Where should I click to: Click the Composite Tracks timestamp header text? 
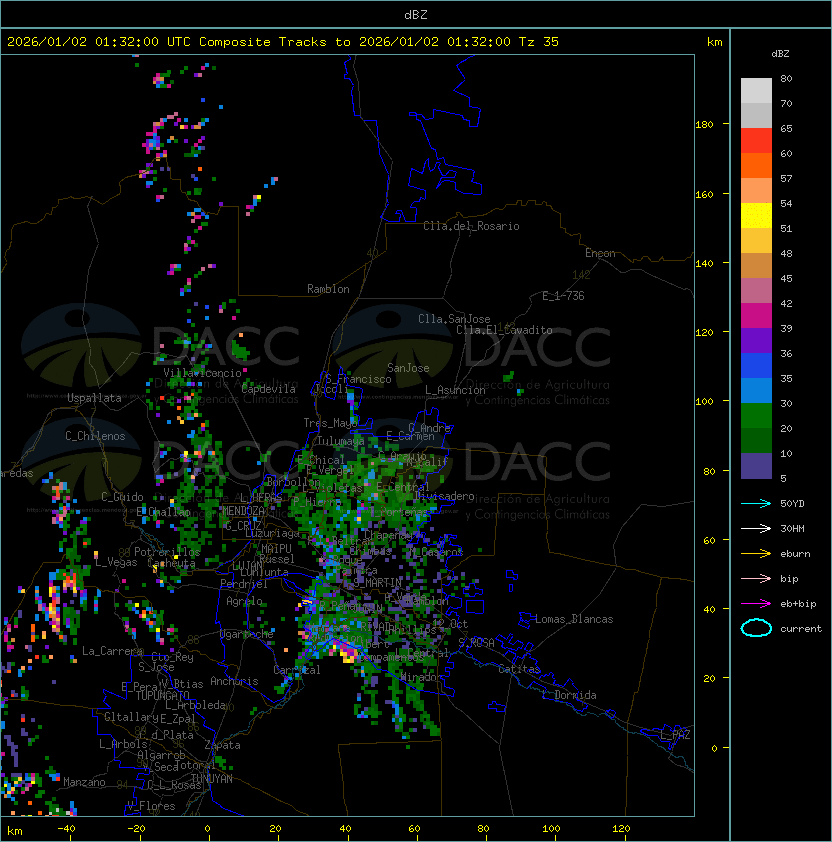click(283, 42)
